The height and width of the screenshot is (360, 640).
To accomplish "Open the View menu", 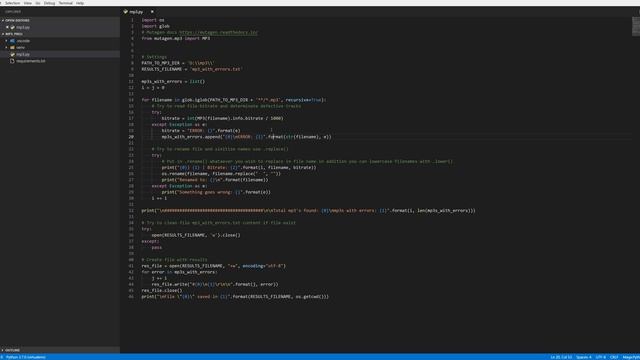I will pos(28,3).
